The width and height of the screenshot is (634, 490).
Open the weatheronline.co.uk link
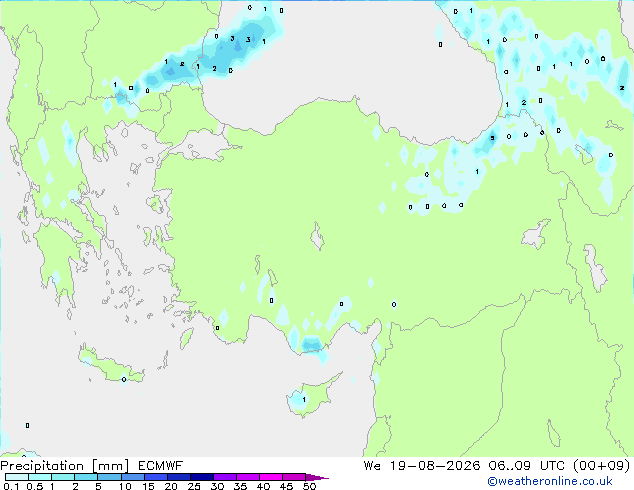coord(550,481)
